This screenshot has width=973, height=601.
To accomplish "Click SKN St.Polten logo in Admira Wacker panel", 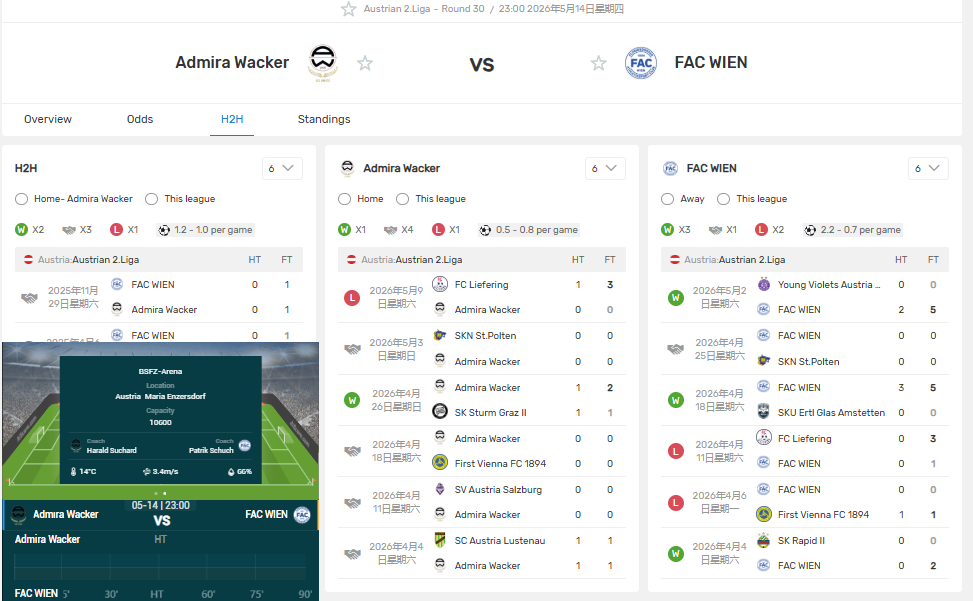I will pyautogui.click(x=440, y=336).
